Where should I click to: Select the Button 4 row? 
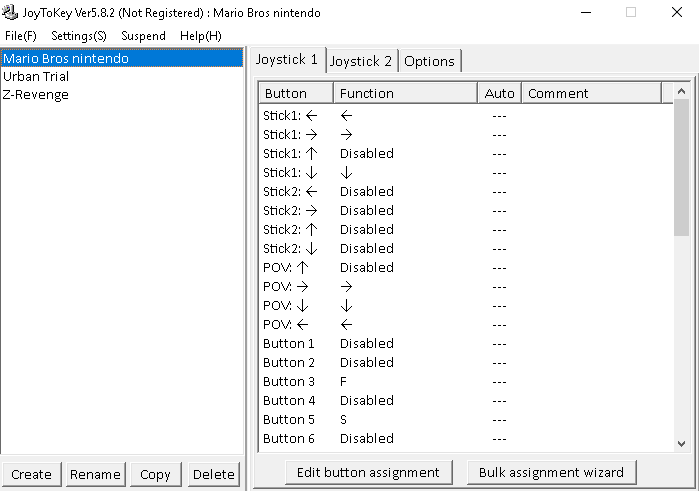[x=466, y=400]
